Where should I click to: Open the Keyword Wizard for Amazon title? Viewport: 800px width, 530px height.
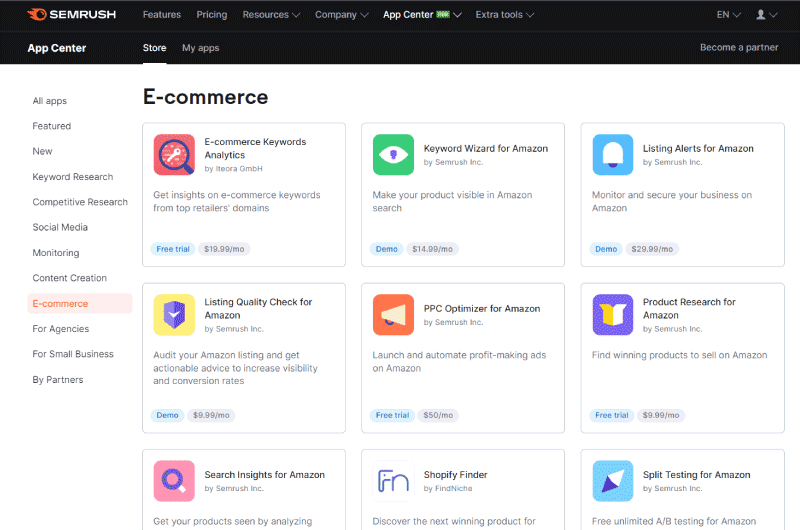point(486,148)
